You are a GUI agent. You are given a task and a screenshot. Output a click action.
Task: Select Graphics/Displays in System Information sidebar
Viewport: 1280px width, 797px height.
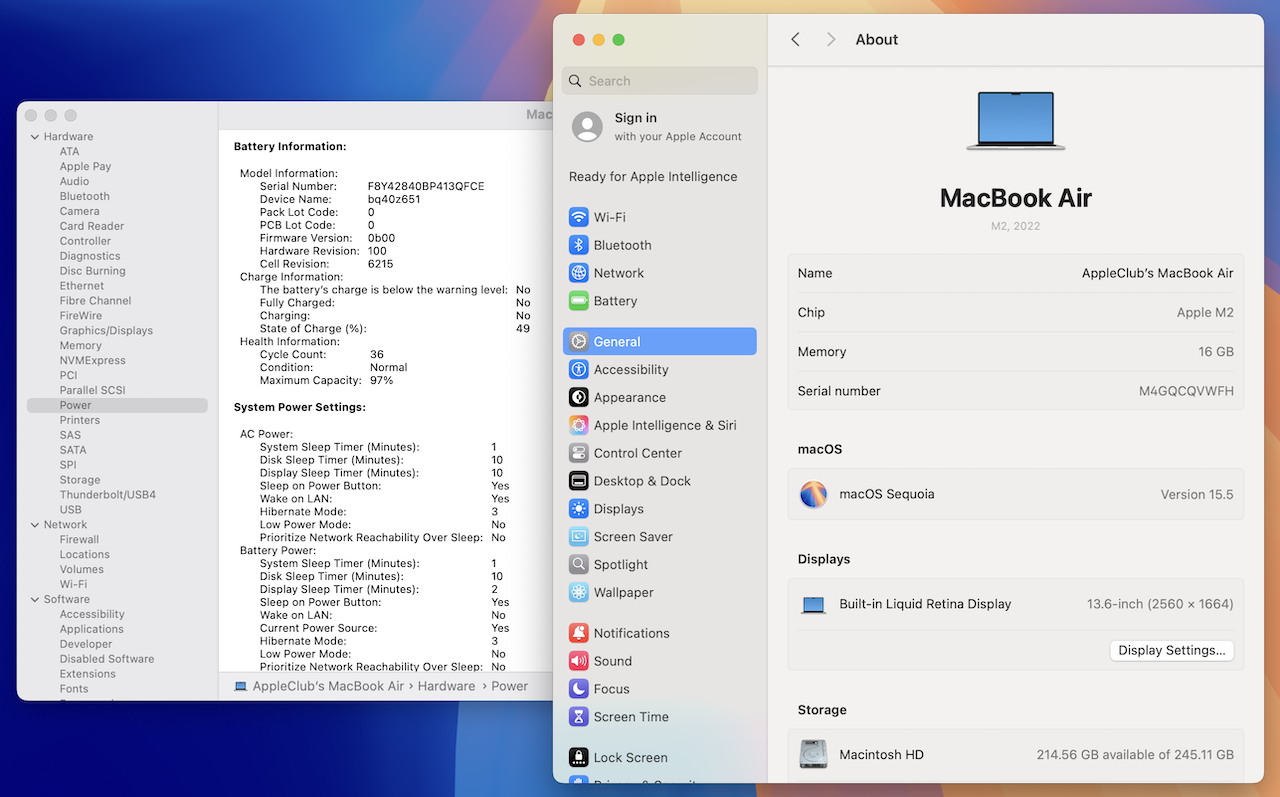click(106, 330)
